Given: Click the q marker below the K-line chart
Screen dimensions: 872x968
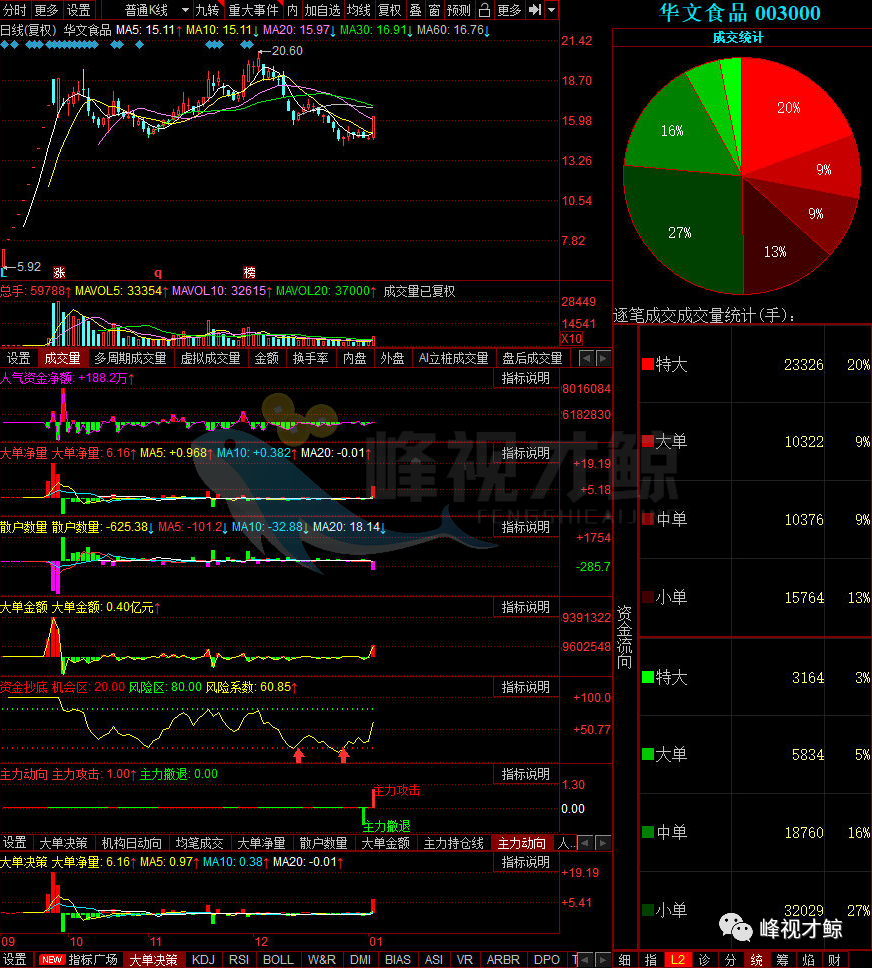Looking at the screenshot, I should [x=158, y=272].
